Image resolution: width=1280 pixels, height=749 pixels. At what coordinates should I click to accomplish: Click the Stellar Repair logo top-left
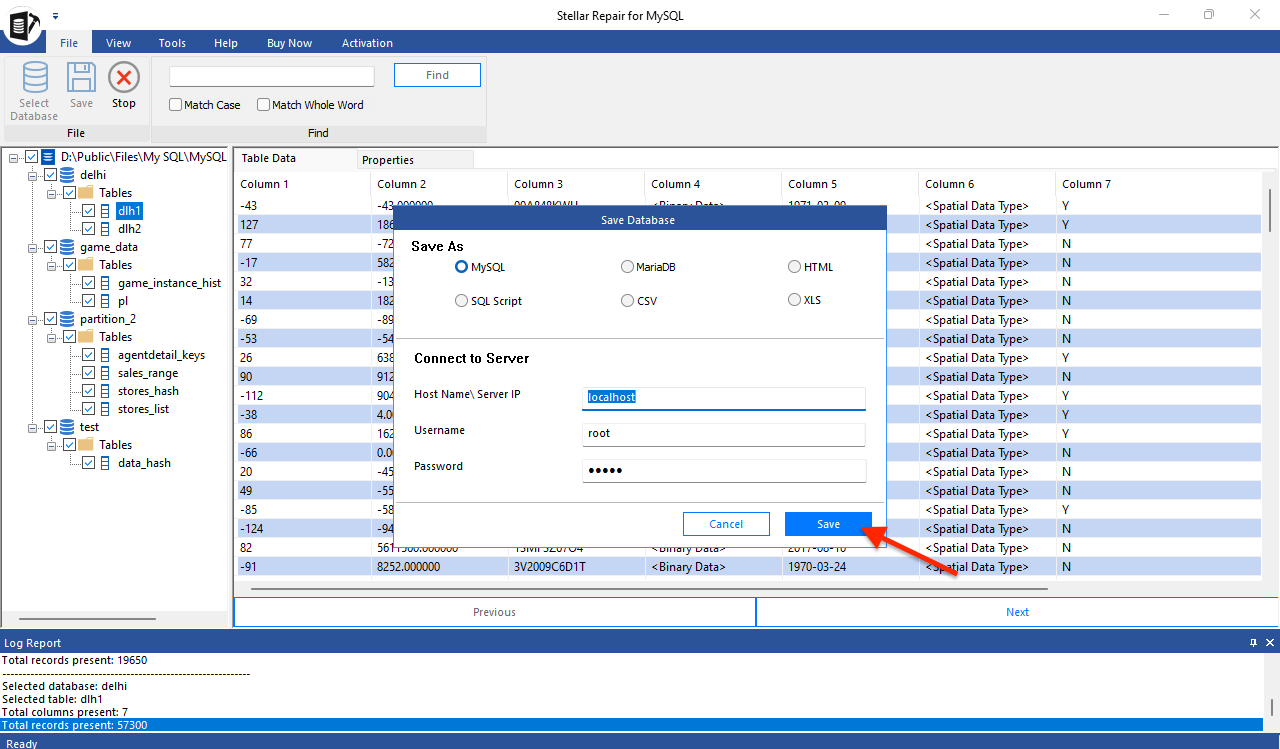[22, 27]
